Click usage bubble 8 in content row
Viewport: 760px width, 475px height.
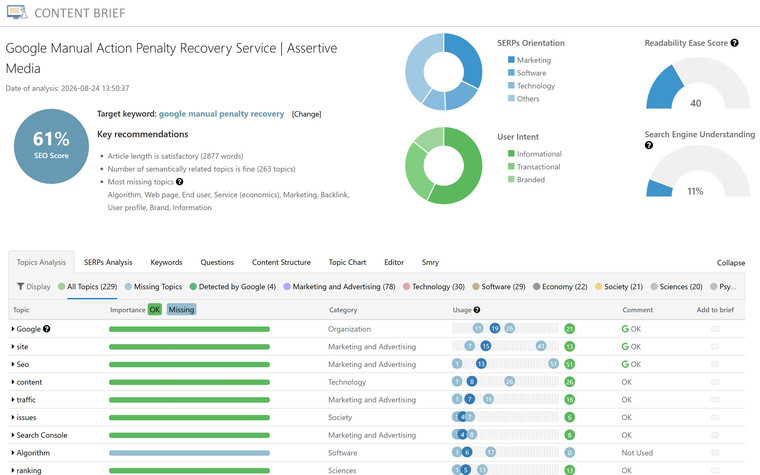[472, 381]
